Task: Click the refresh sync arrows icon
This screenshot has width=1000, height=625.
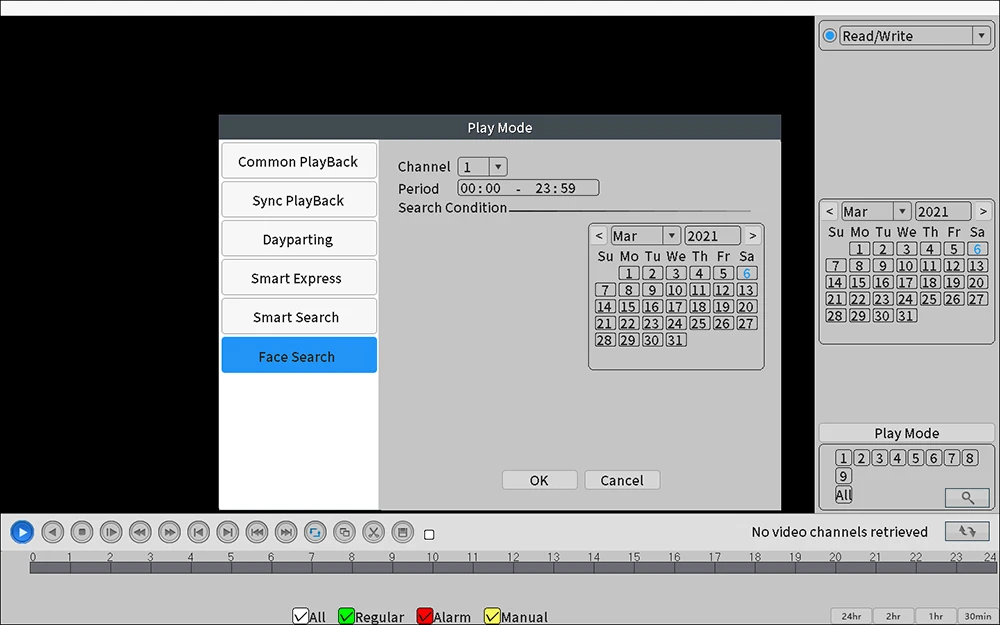Action: tap(967, 531)
